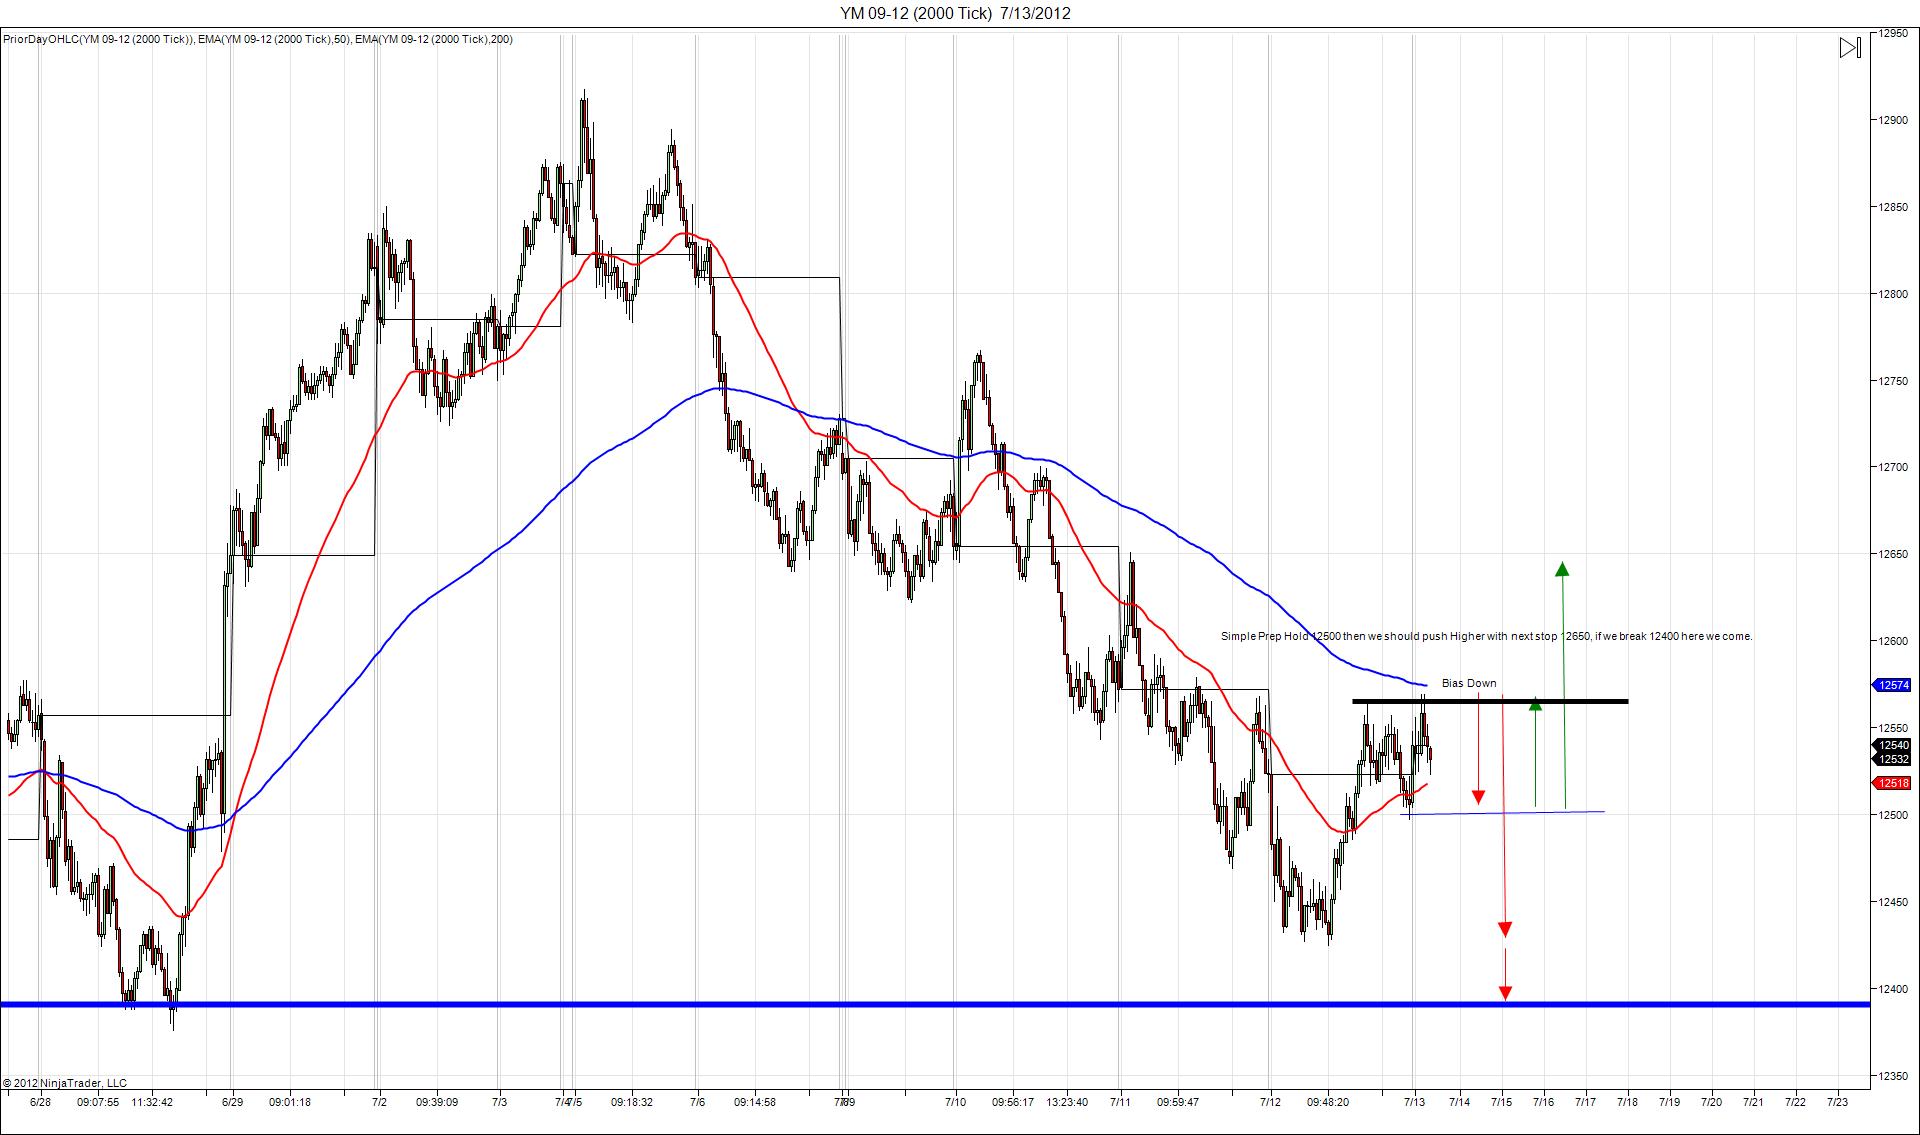Screen dimensions: 1920x1135
Task: Click the 7/6 date label
Action: click(x=697, y=1102)
